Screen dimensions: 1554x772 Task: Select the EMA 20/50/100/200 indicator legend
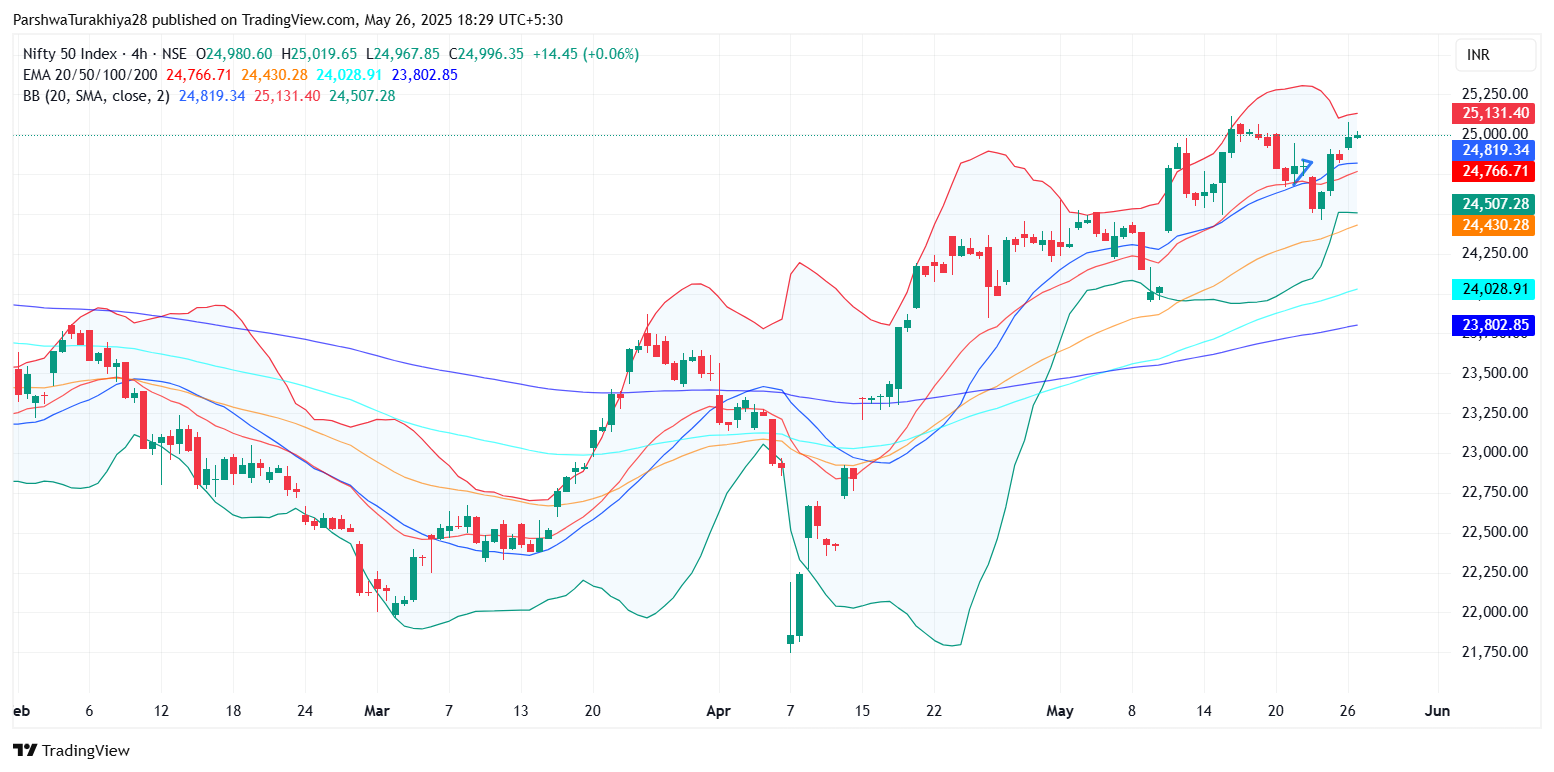90,75
